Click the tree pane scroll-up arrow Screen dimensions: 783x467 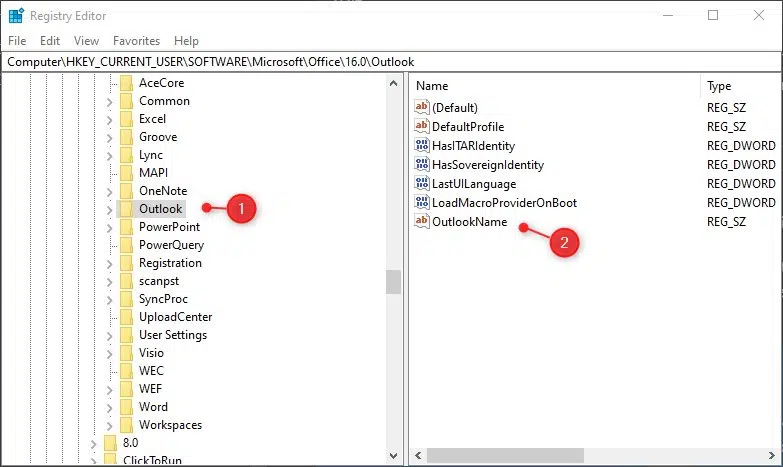click(393, 83)
